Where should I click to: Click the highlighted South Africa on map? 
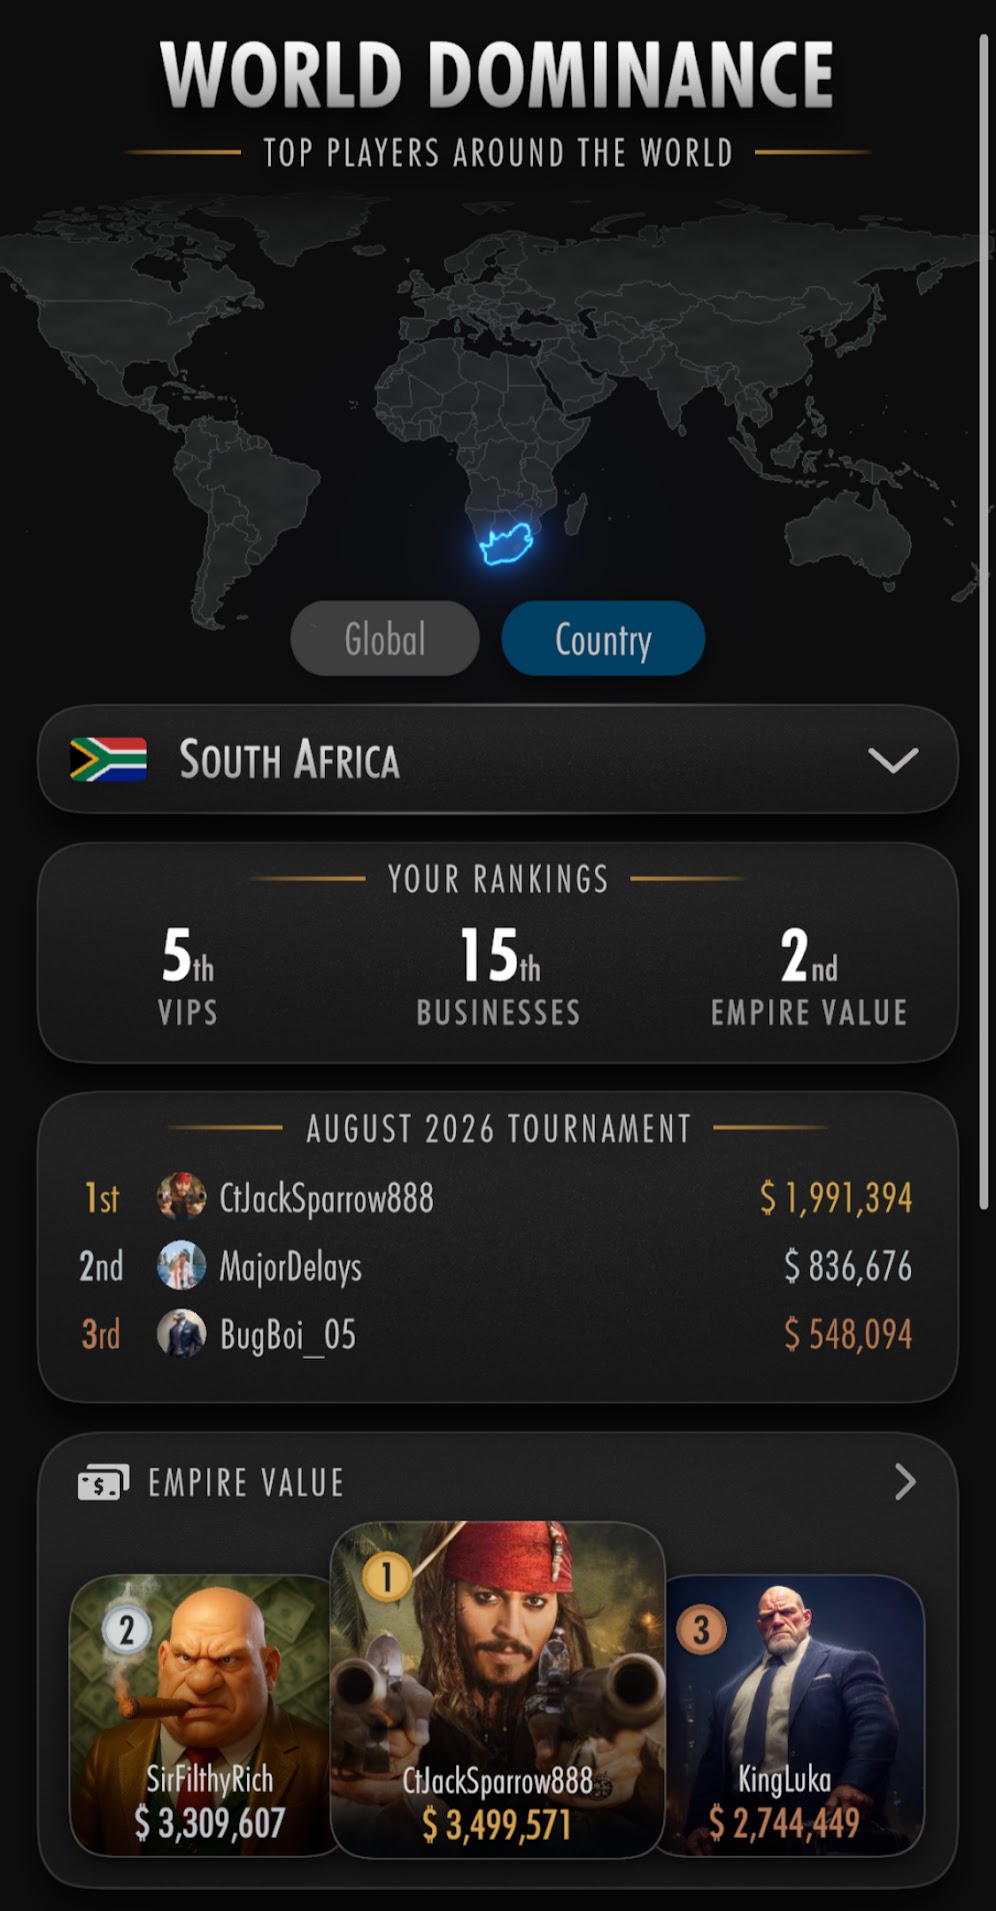tap(506, 543)
